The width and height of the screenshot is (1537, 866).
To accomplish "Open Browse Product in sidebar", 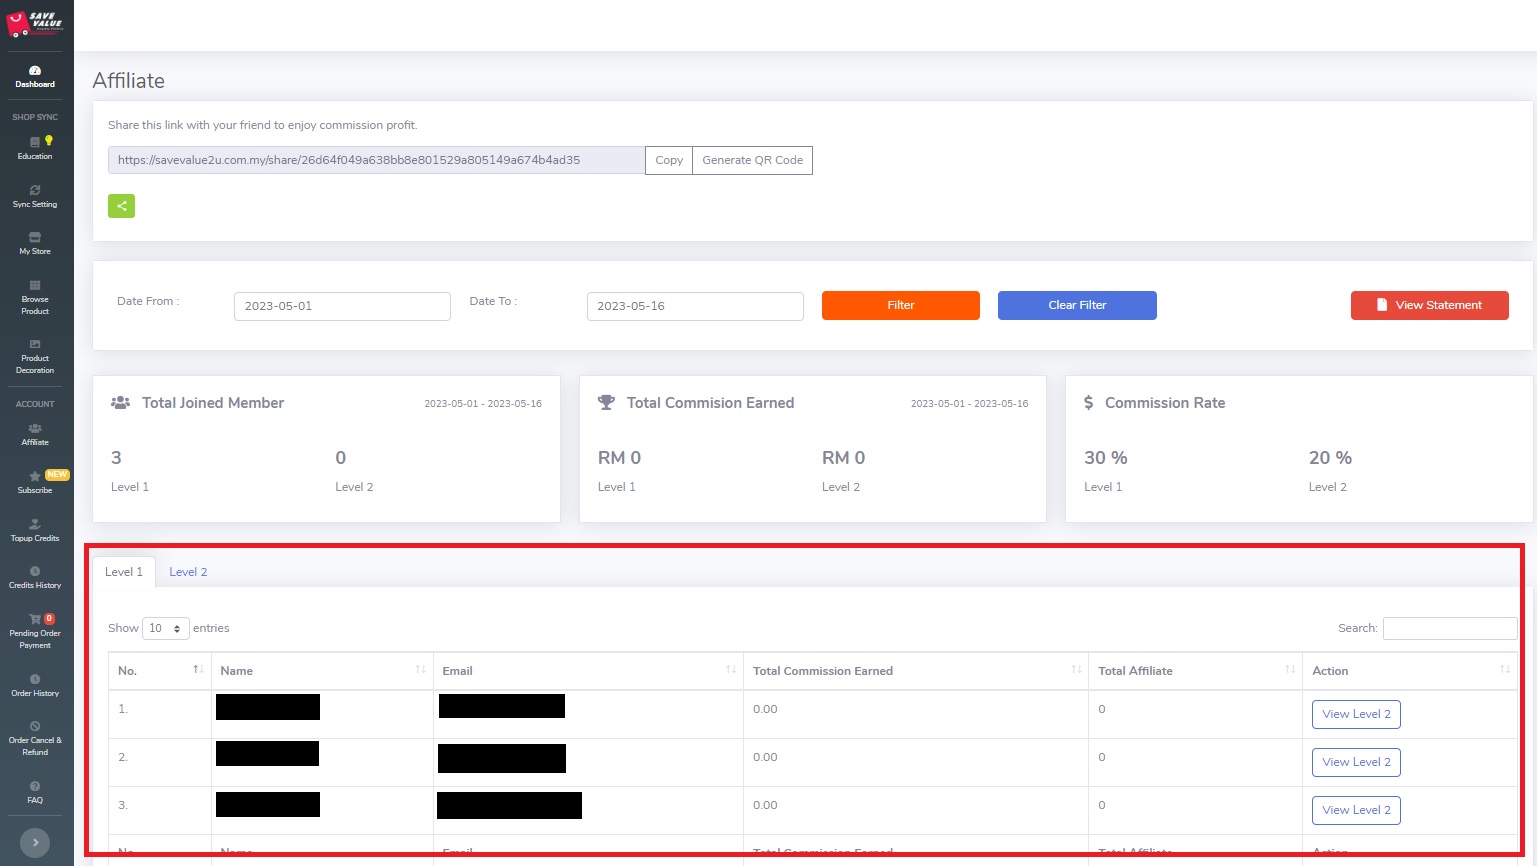I will [35, 297].
